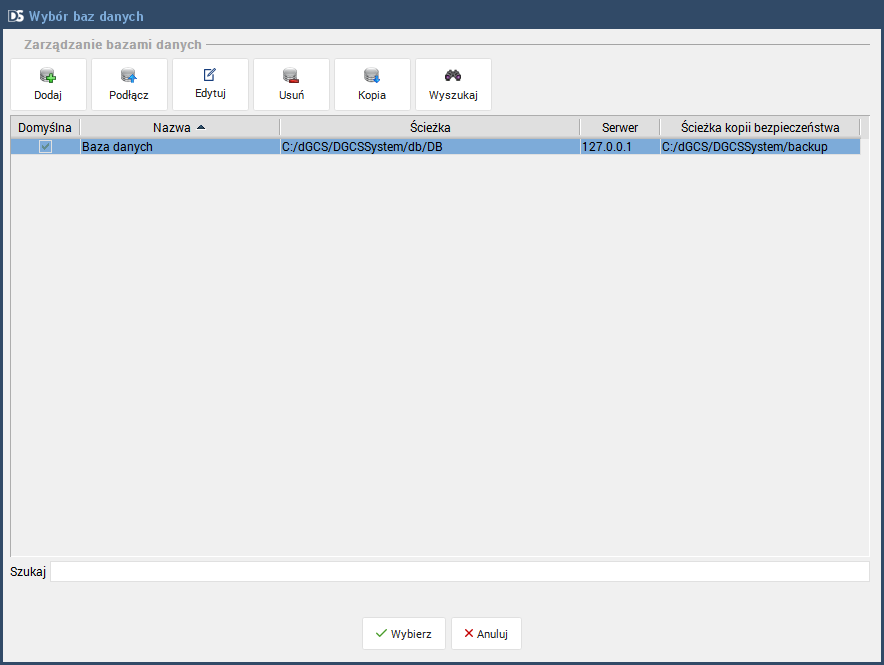Click the Domyślna column header
Image resolution: width=884 pixels, height=665 pixels.
tap(45, 127)
